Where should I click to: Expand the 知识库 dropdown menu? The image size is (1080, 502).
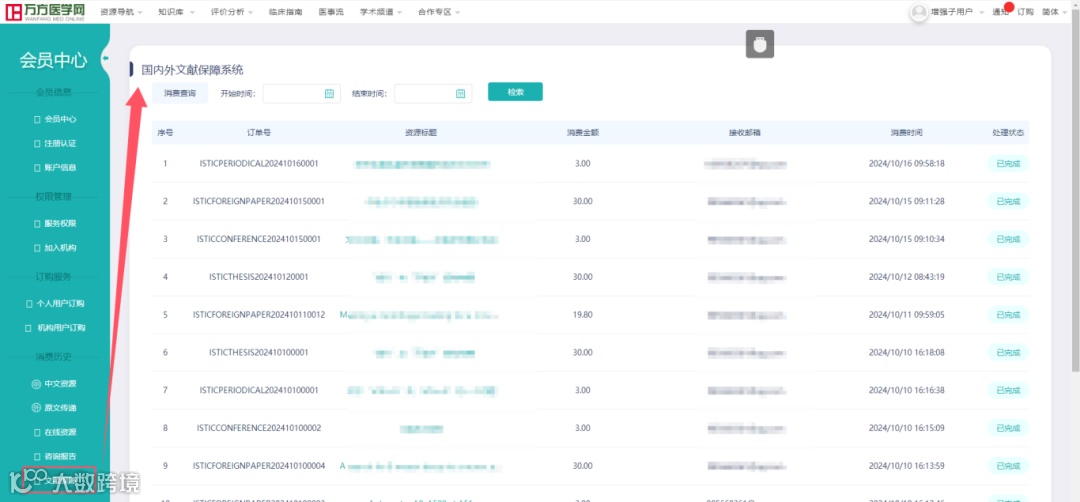tap(176, 12)
